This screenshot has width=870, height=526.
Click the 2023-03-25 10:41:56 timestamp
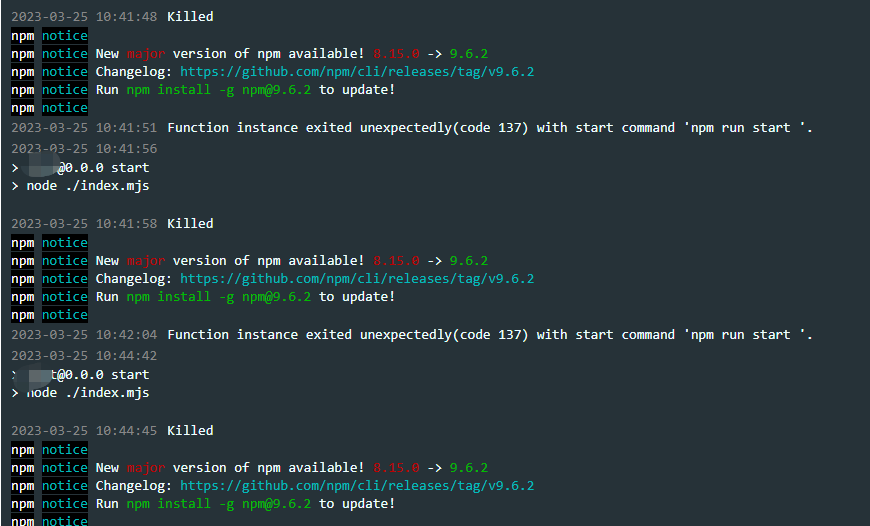tap(84, 149)
